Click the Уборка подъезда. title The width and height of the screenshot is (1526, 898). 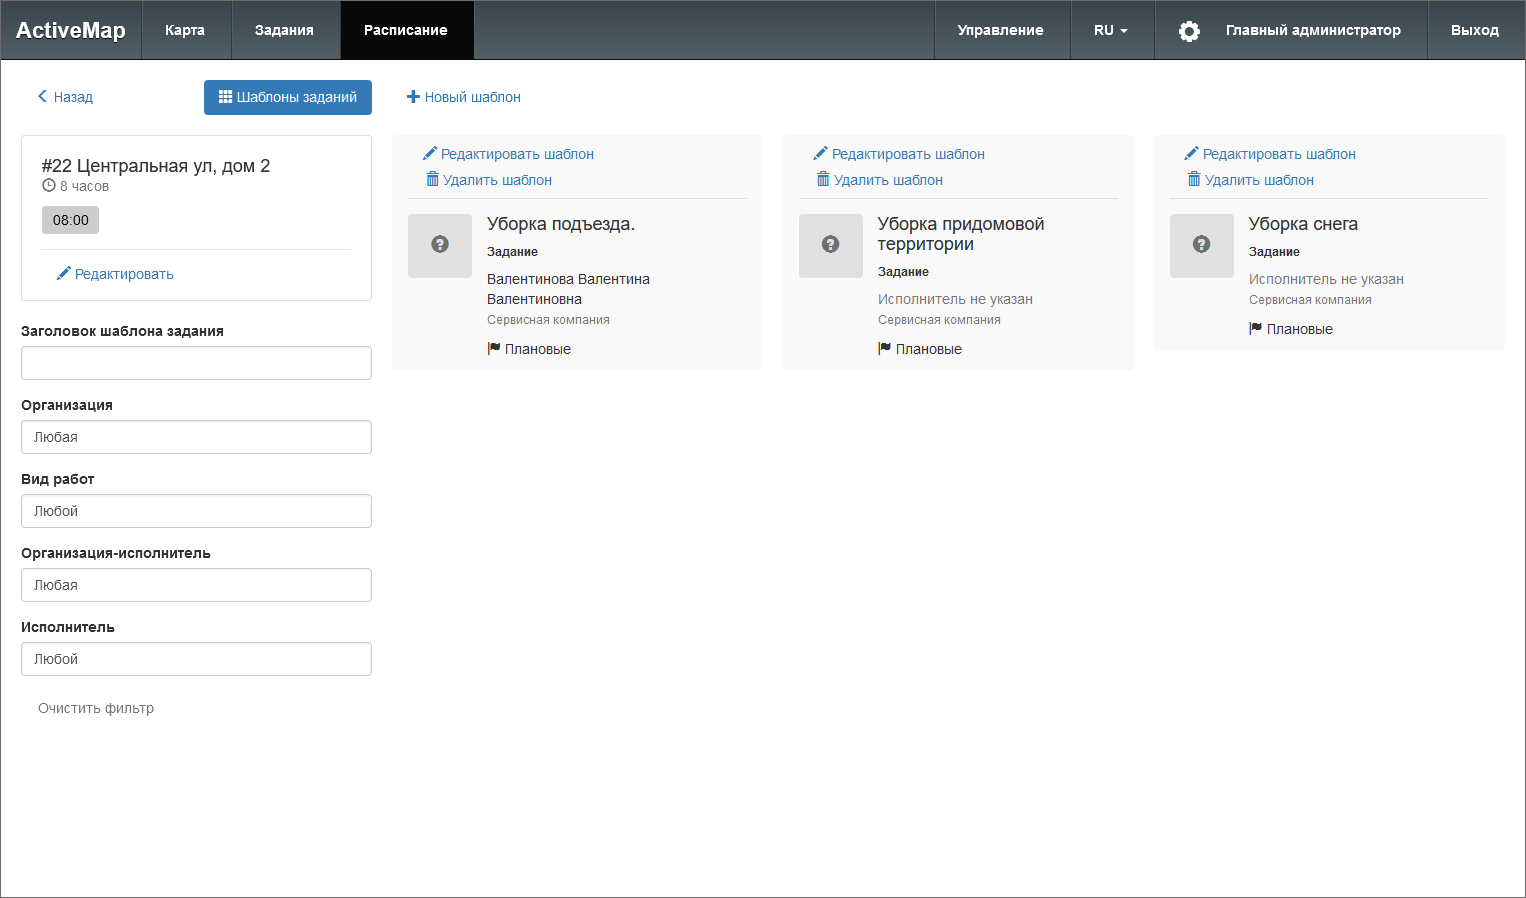click(x=561, y=224)
